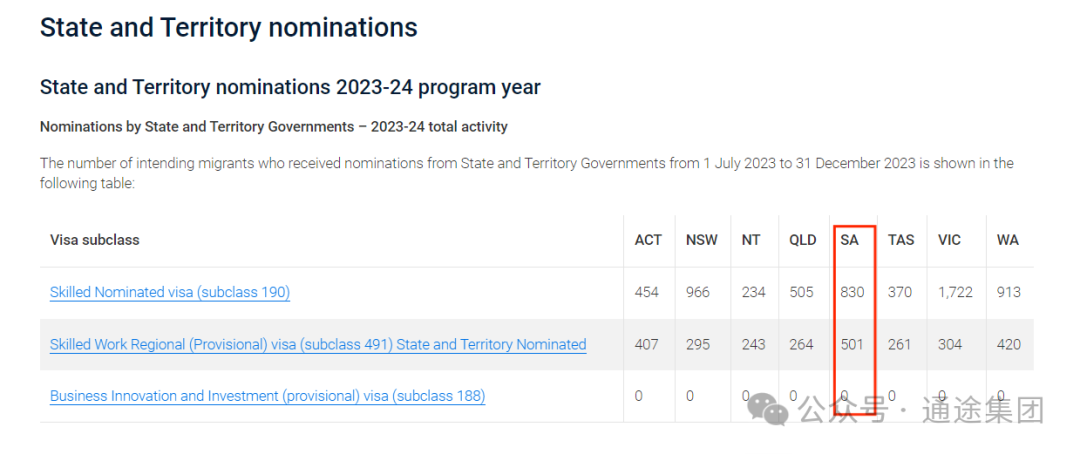Select the TAS column header
The width and height of the screenshot is (1080, 454).
[x=901, y=240]
